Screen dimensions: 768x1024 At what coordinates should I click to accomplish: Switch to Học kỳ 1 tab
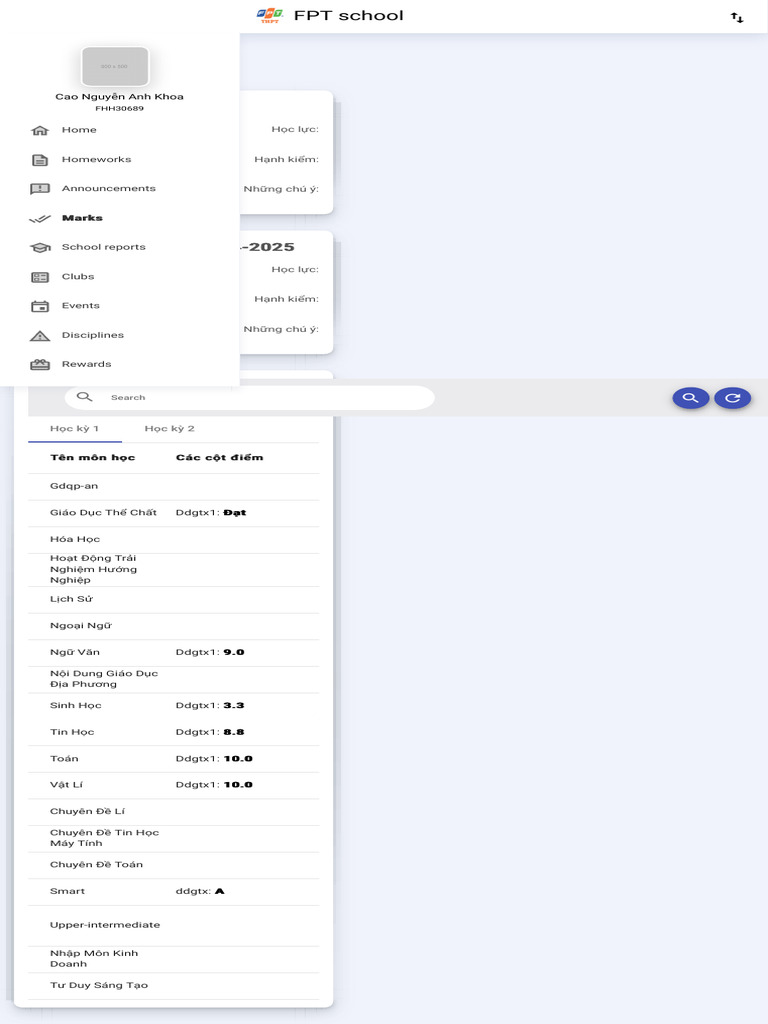pos(74,428)
